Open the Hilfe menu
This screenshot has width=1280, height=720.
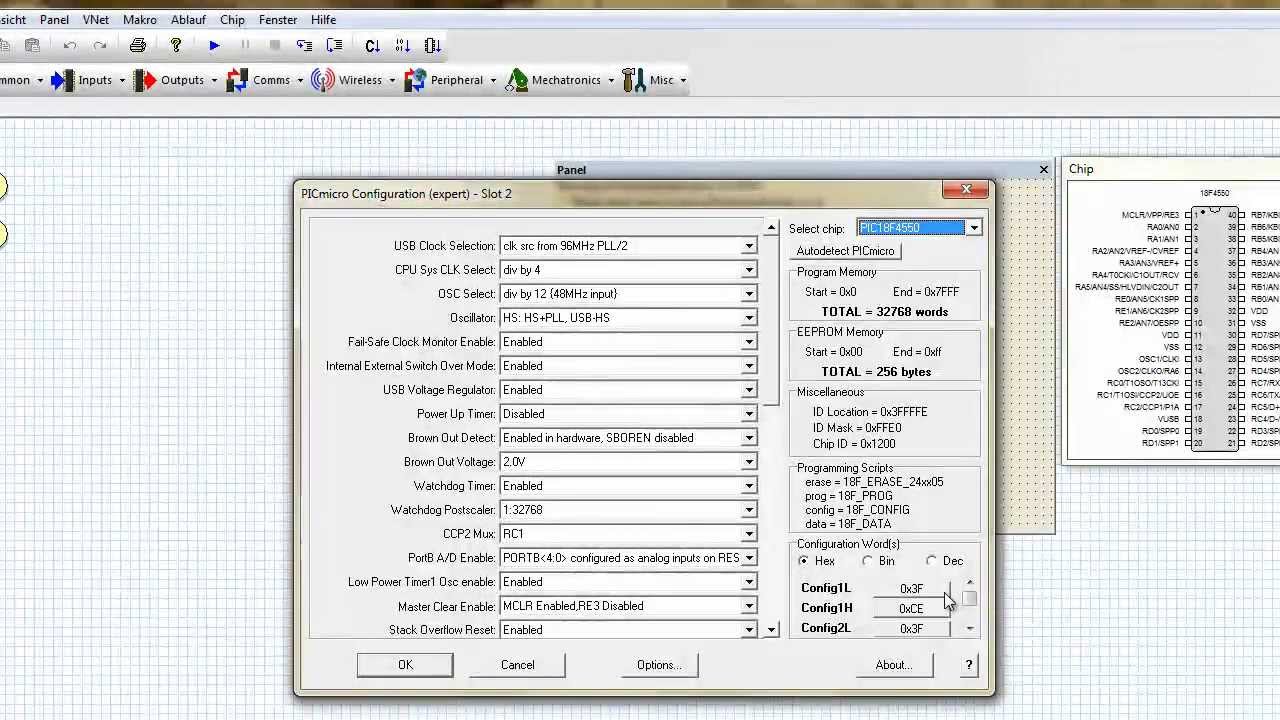tap(323, 19)
